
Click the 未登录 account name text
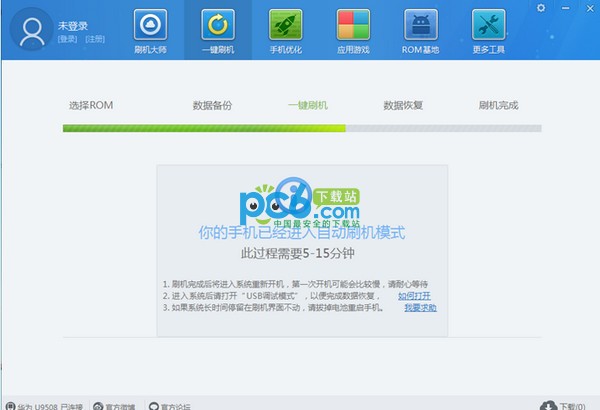coord(73,26)
